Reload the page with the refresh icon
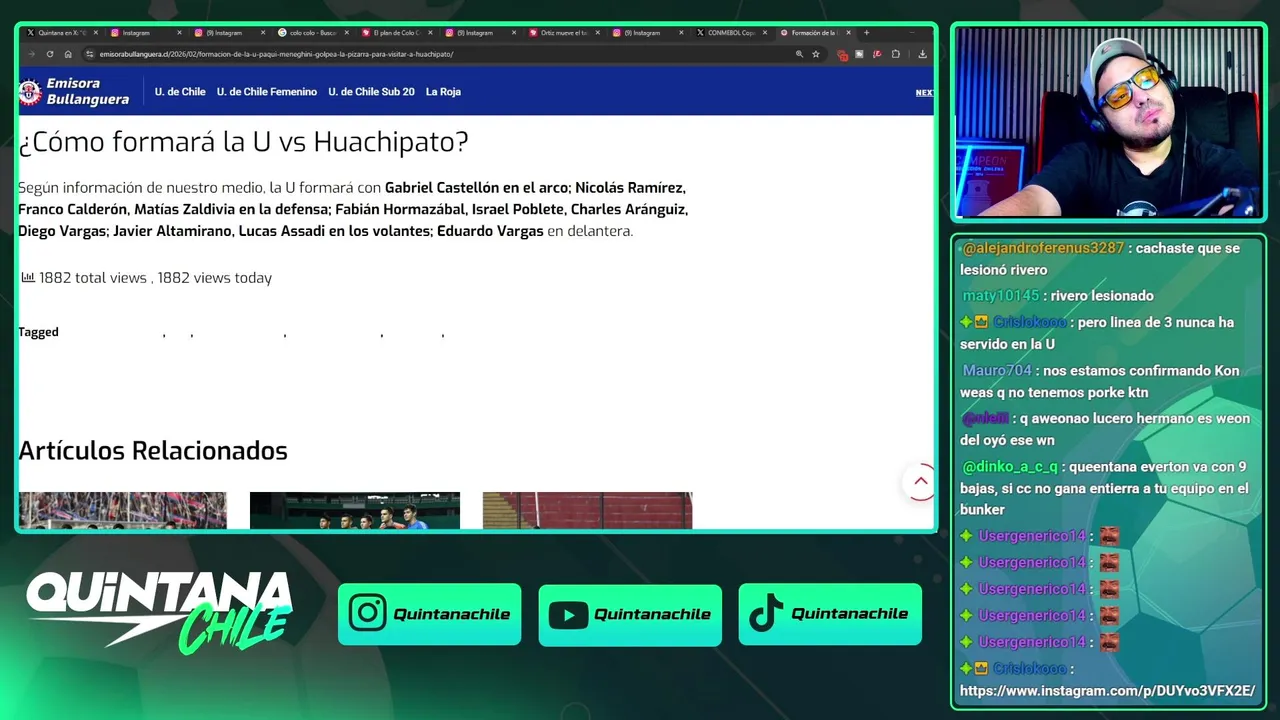 (49, 54)
